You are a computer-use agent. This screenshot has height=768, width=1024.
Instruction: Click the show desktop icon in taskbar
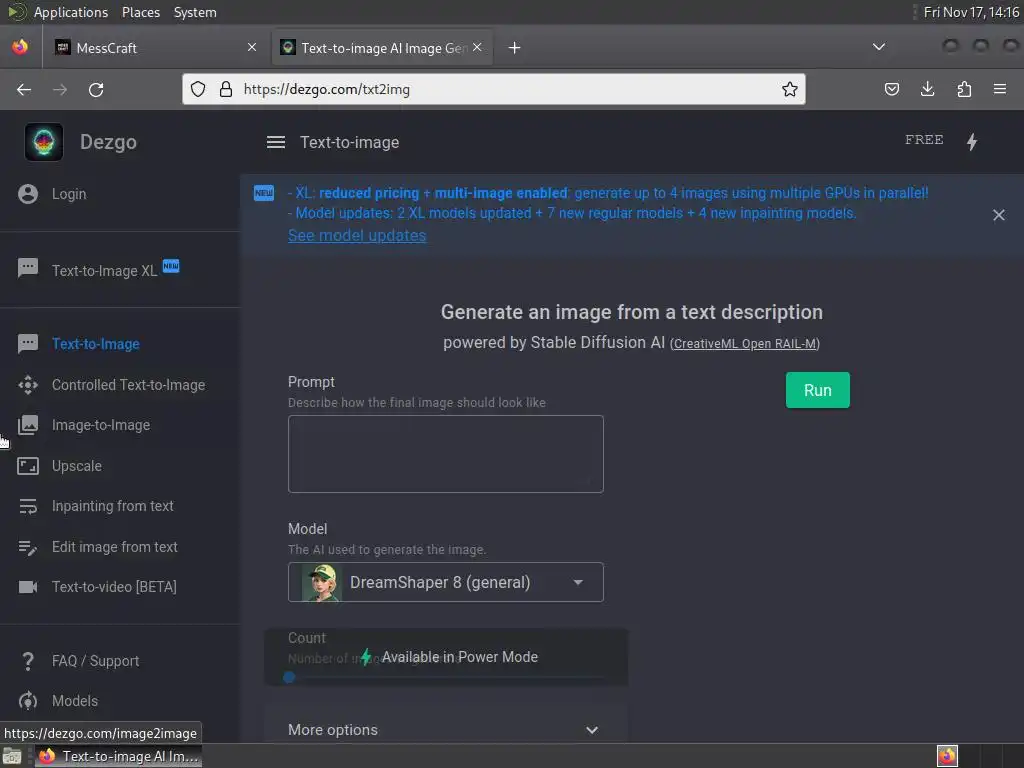[x=12, y=756]
